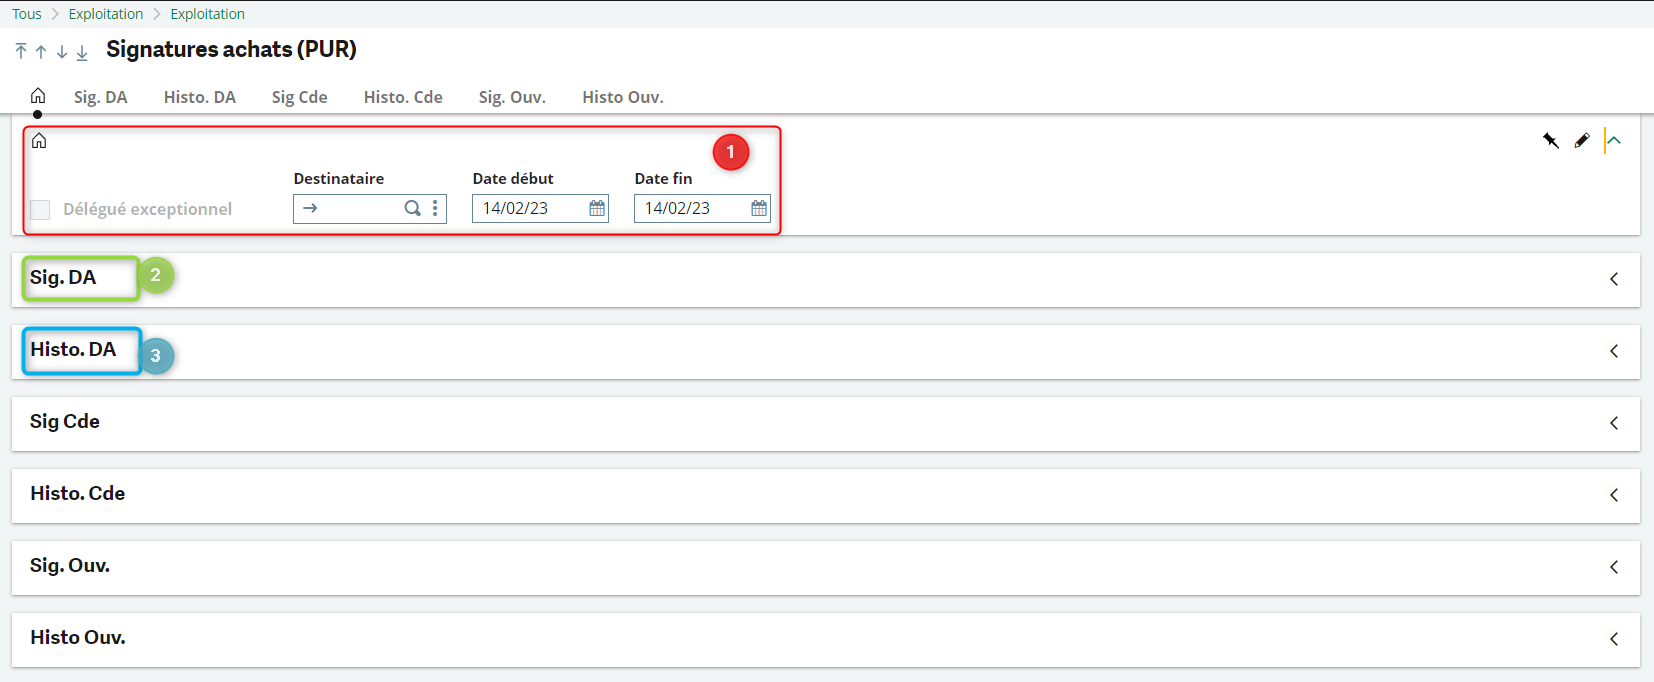Jump to last record arrow icon

[82, 51]
